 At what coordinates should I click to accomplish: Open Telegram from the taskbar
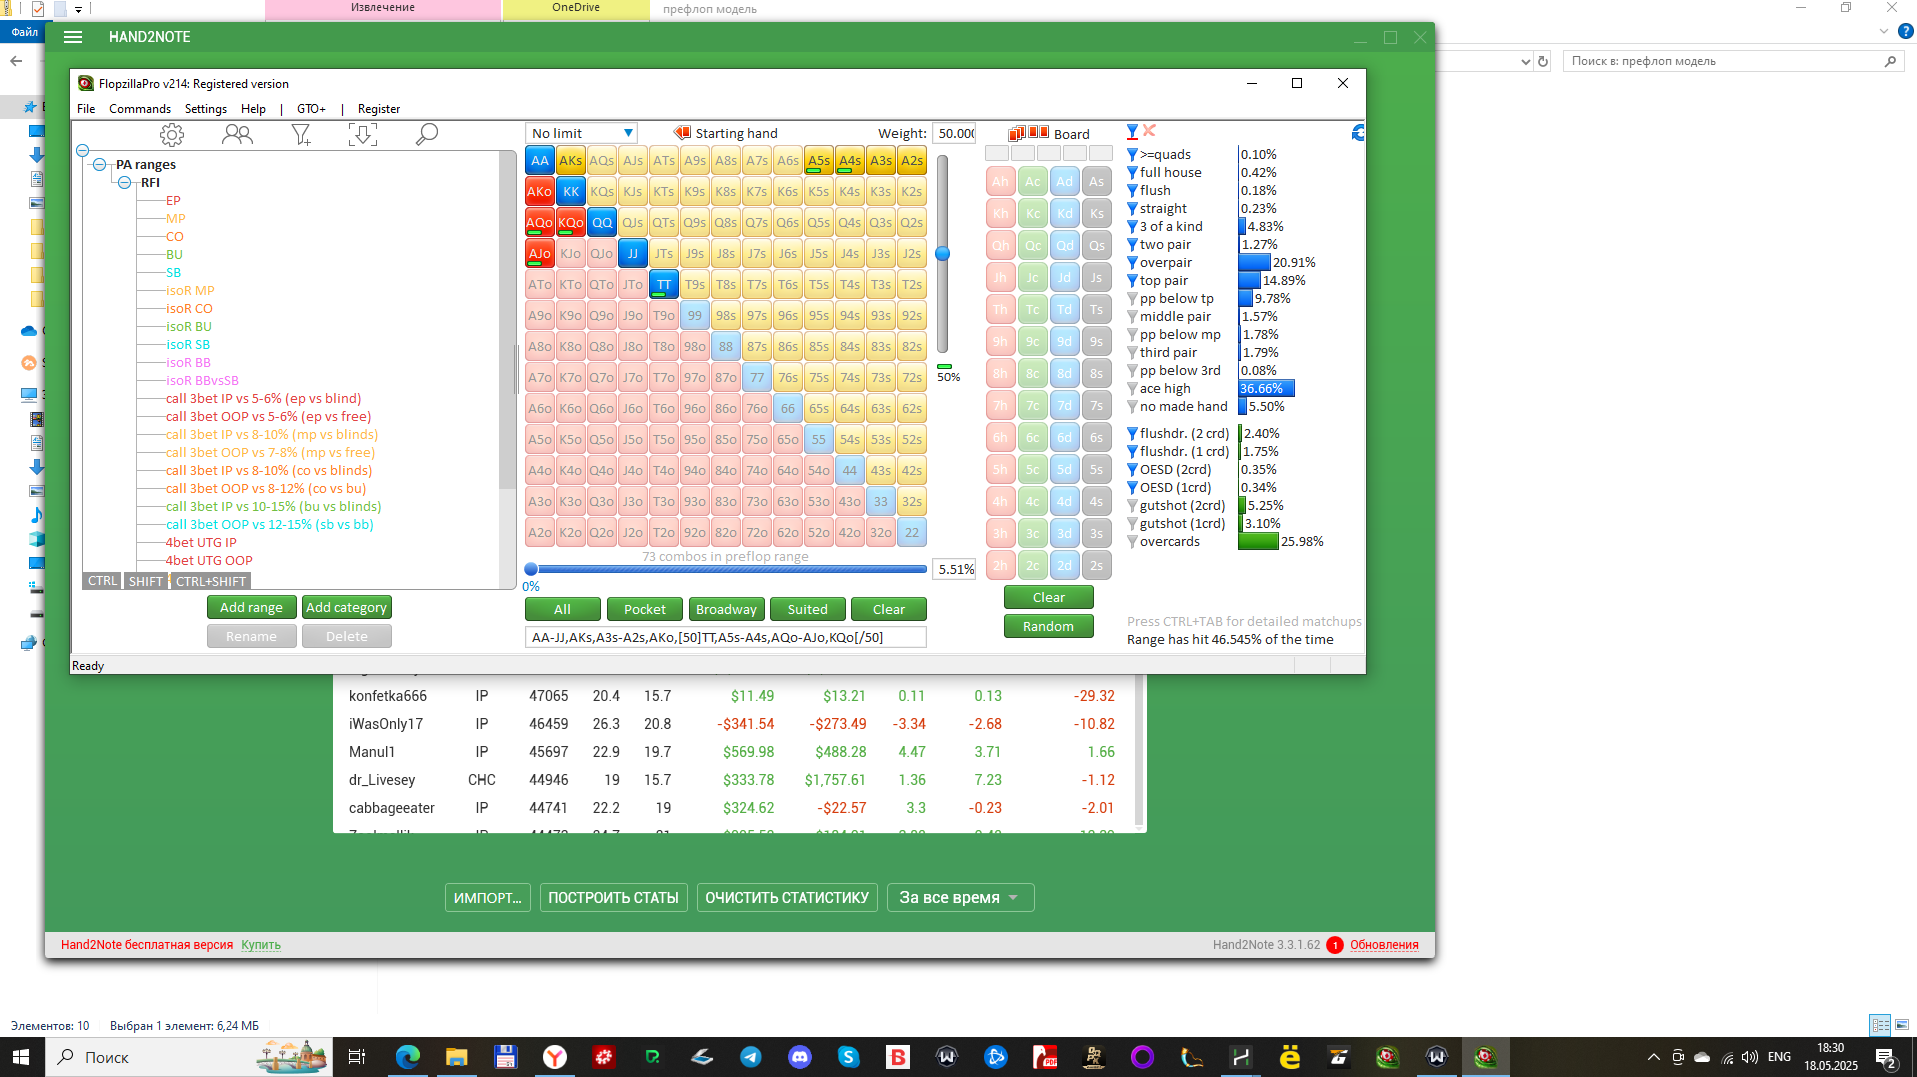click(750, 1057)
